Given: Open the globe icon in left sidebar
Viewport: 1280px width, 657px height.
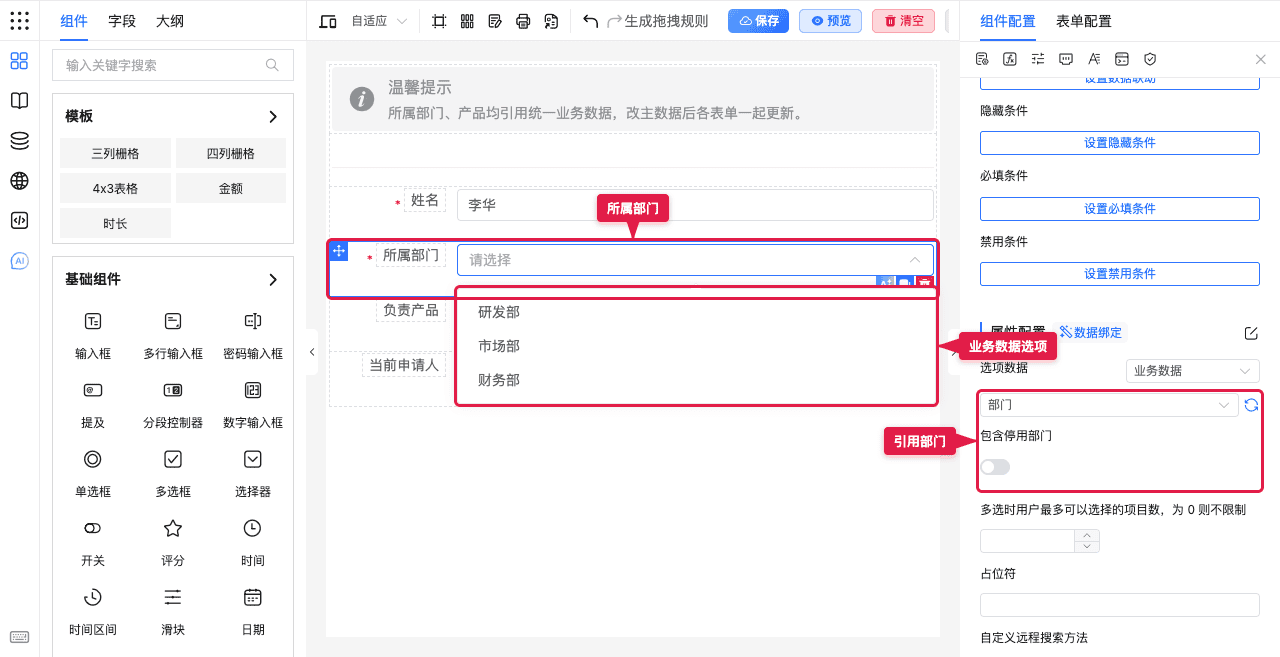Looking at the screenshot, I should point(19,181).
